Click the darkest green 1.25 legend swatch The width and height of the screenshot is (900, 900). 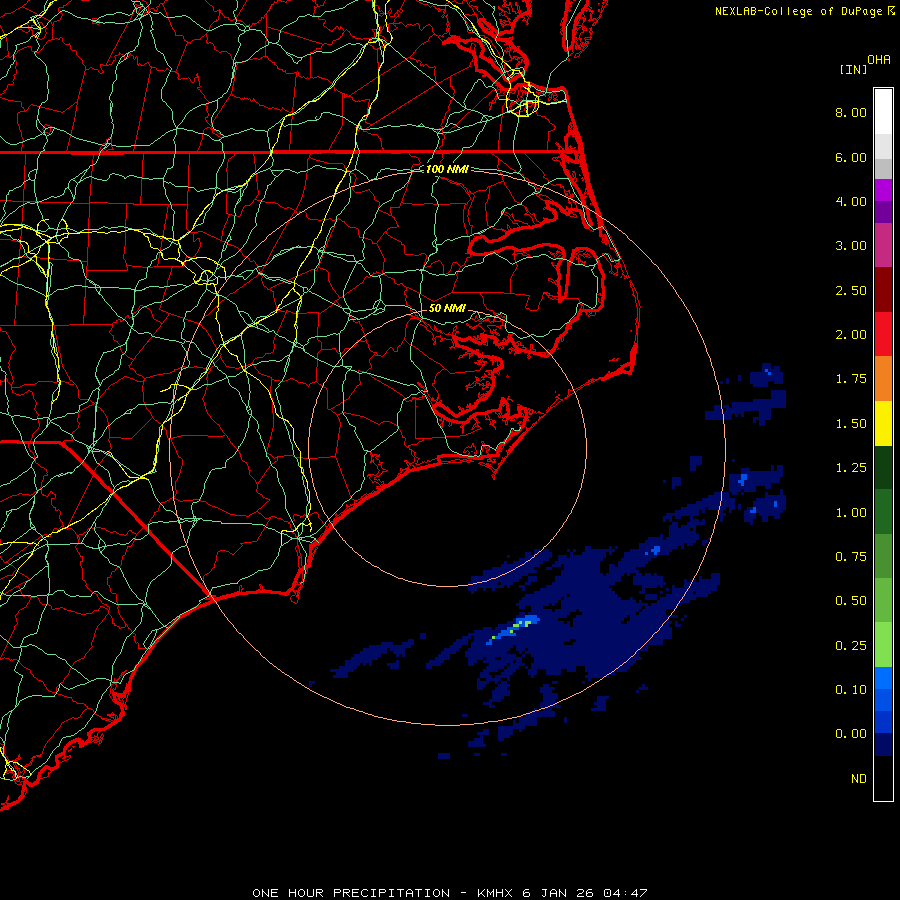[x=883, y=467]
